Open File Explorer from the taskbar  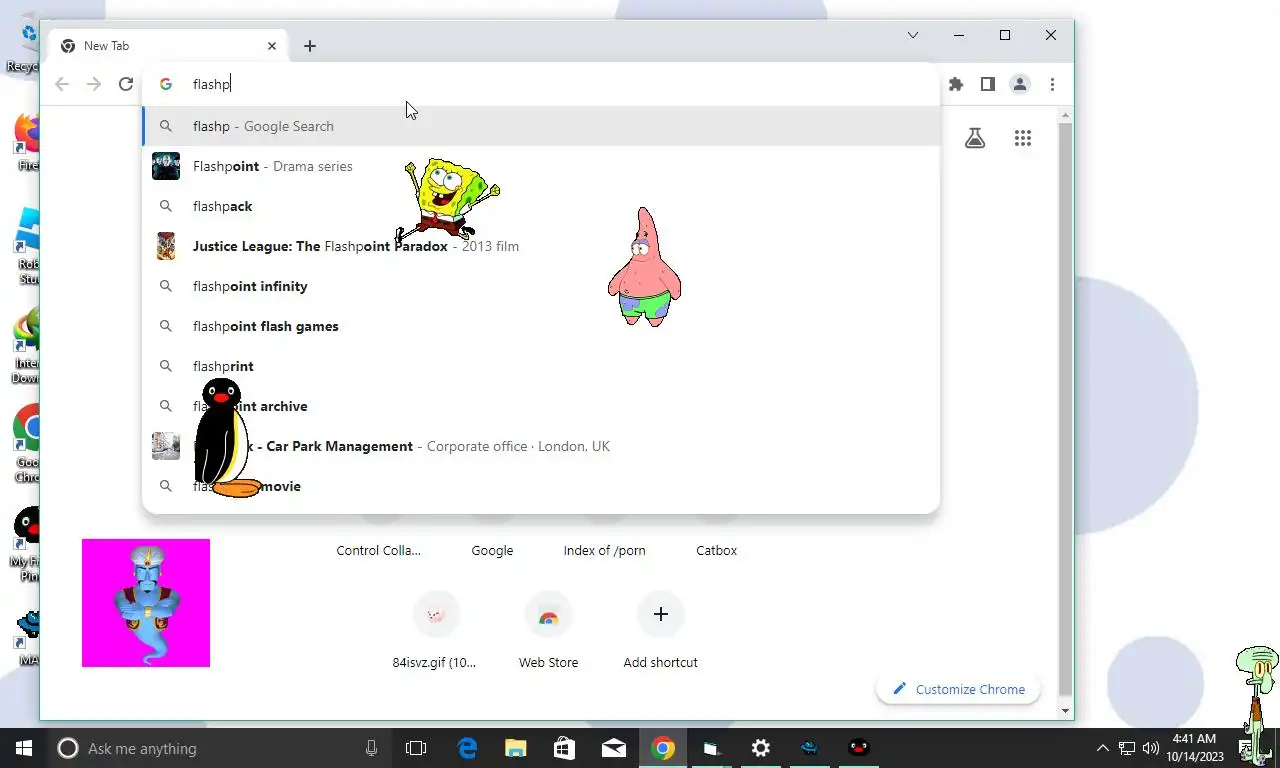click(516, 748)
